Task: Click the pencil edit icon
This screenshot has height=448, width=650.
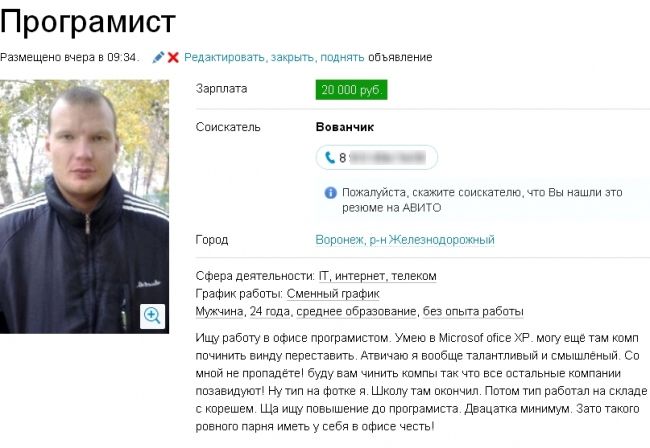Action: click(x=158, y=57)
